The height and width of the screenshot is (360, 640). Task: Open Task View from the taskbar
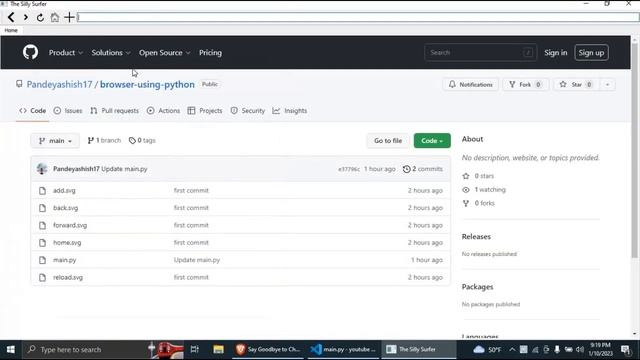195,349
